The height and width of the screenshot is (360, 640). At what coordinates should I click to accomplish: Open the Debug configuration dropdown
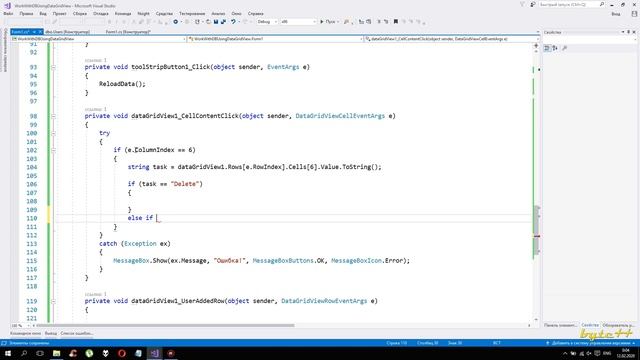pyautogui.click(x=267, y=22)
